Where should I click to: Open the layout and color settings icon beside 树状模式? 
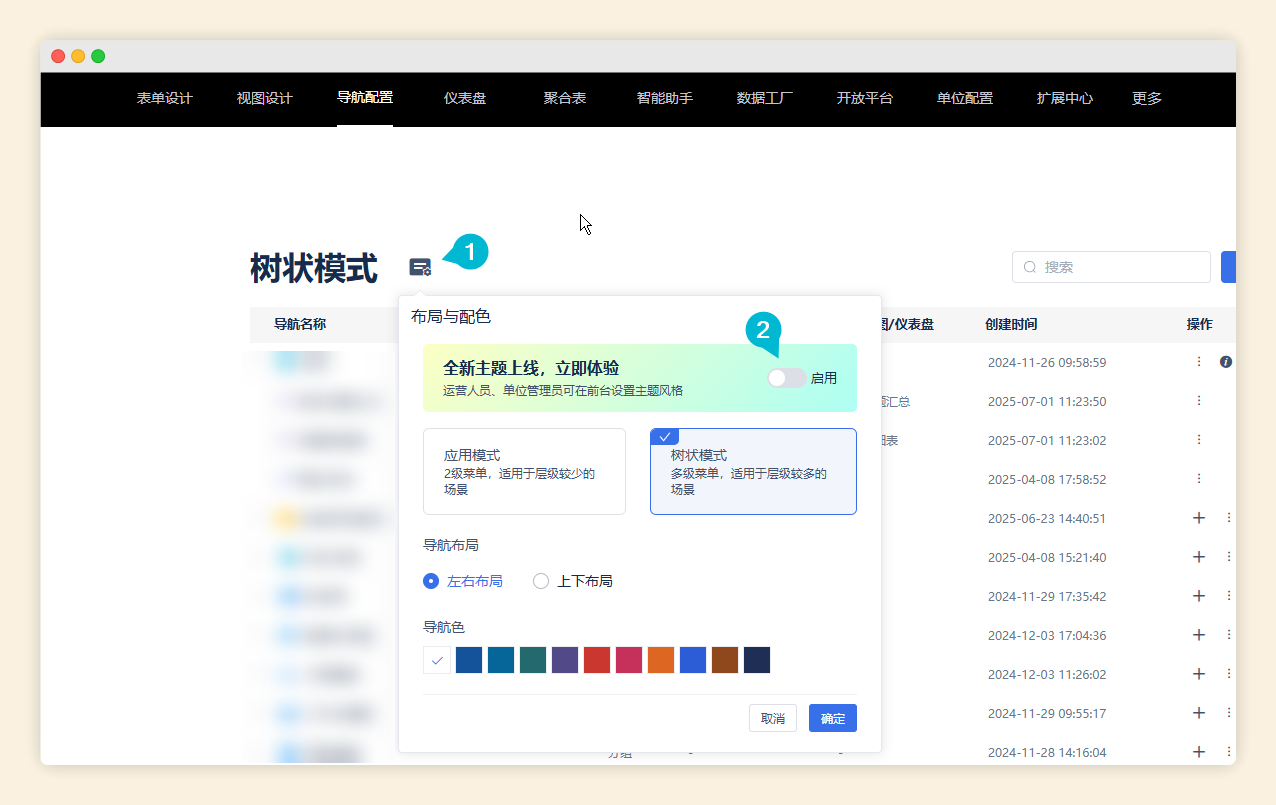pos(420,267)
